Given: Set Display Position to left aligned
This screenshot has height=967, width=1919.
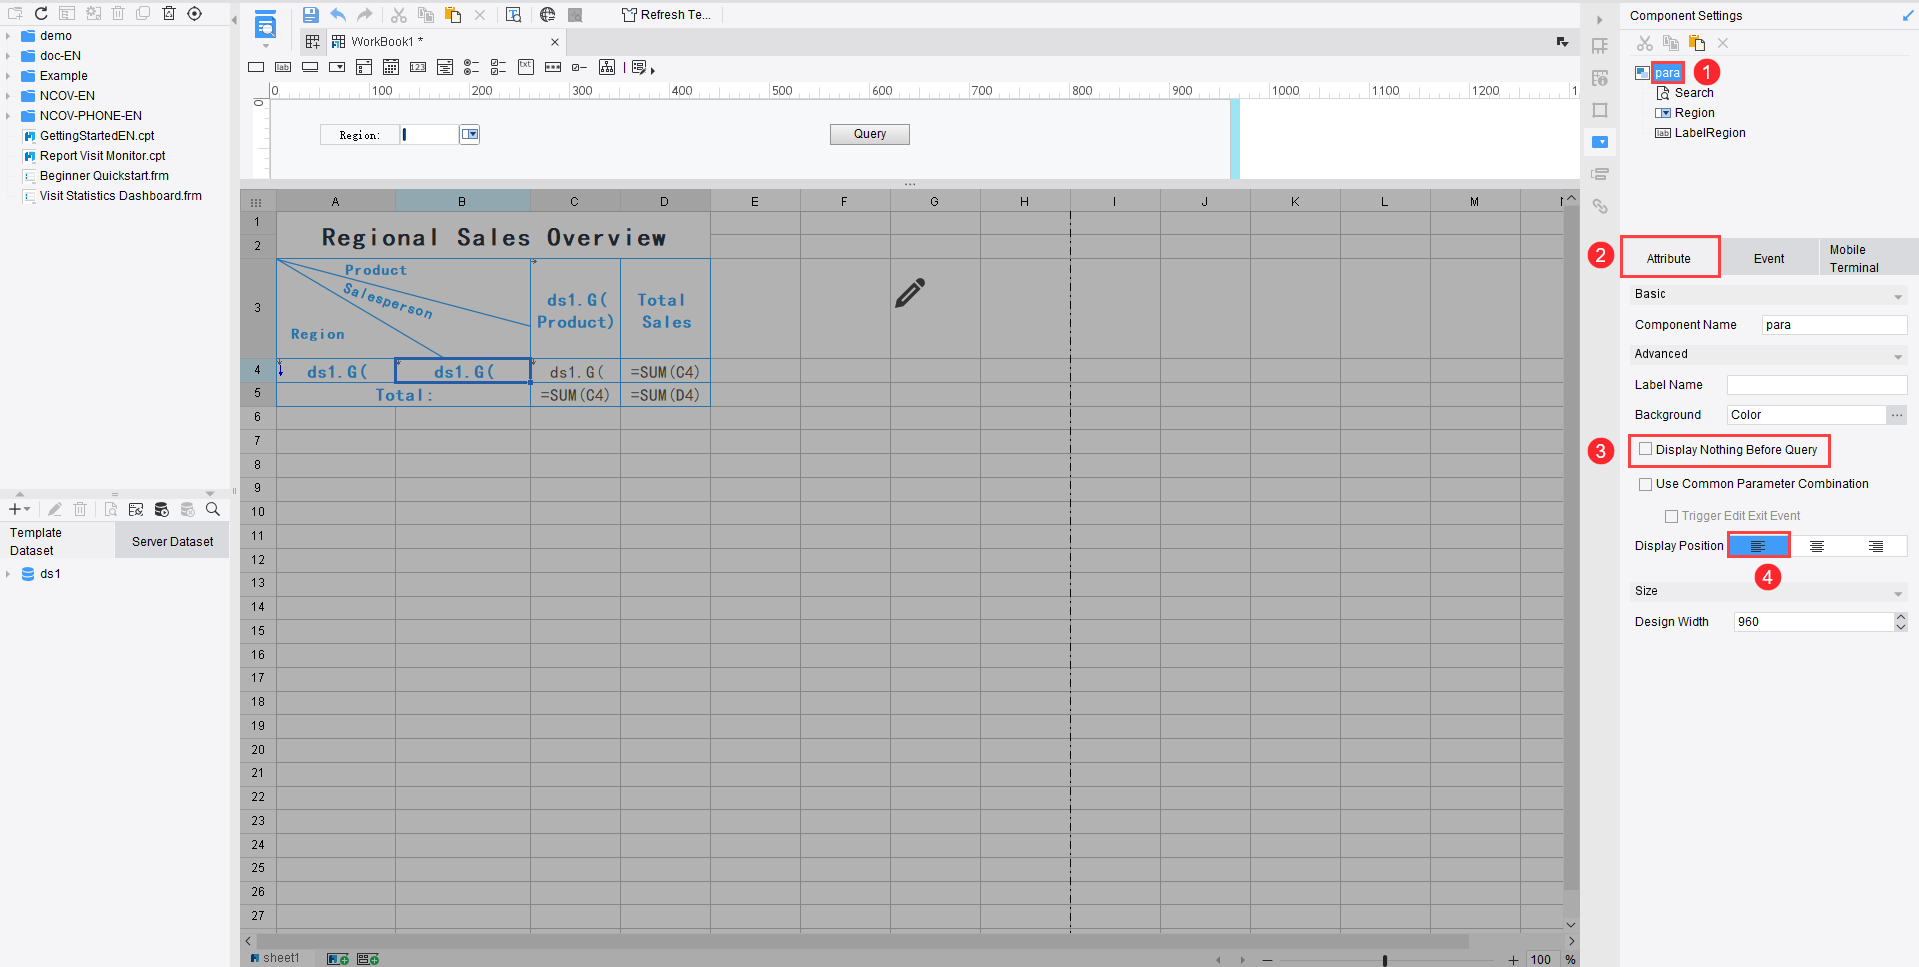Looking at the screenshot, I should (1758, 546).
